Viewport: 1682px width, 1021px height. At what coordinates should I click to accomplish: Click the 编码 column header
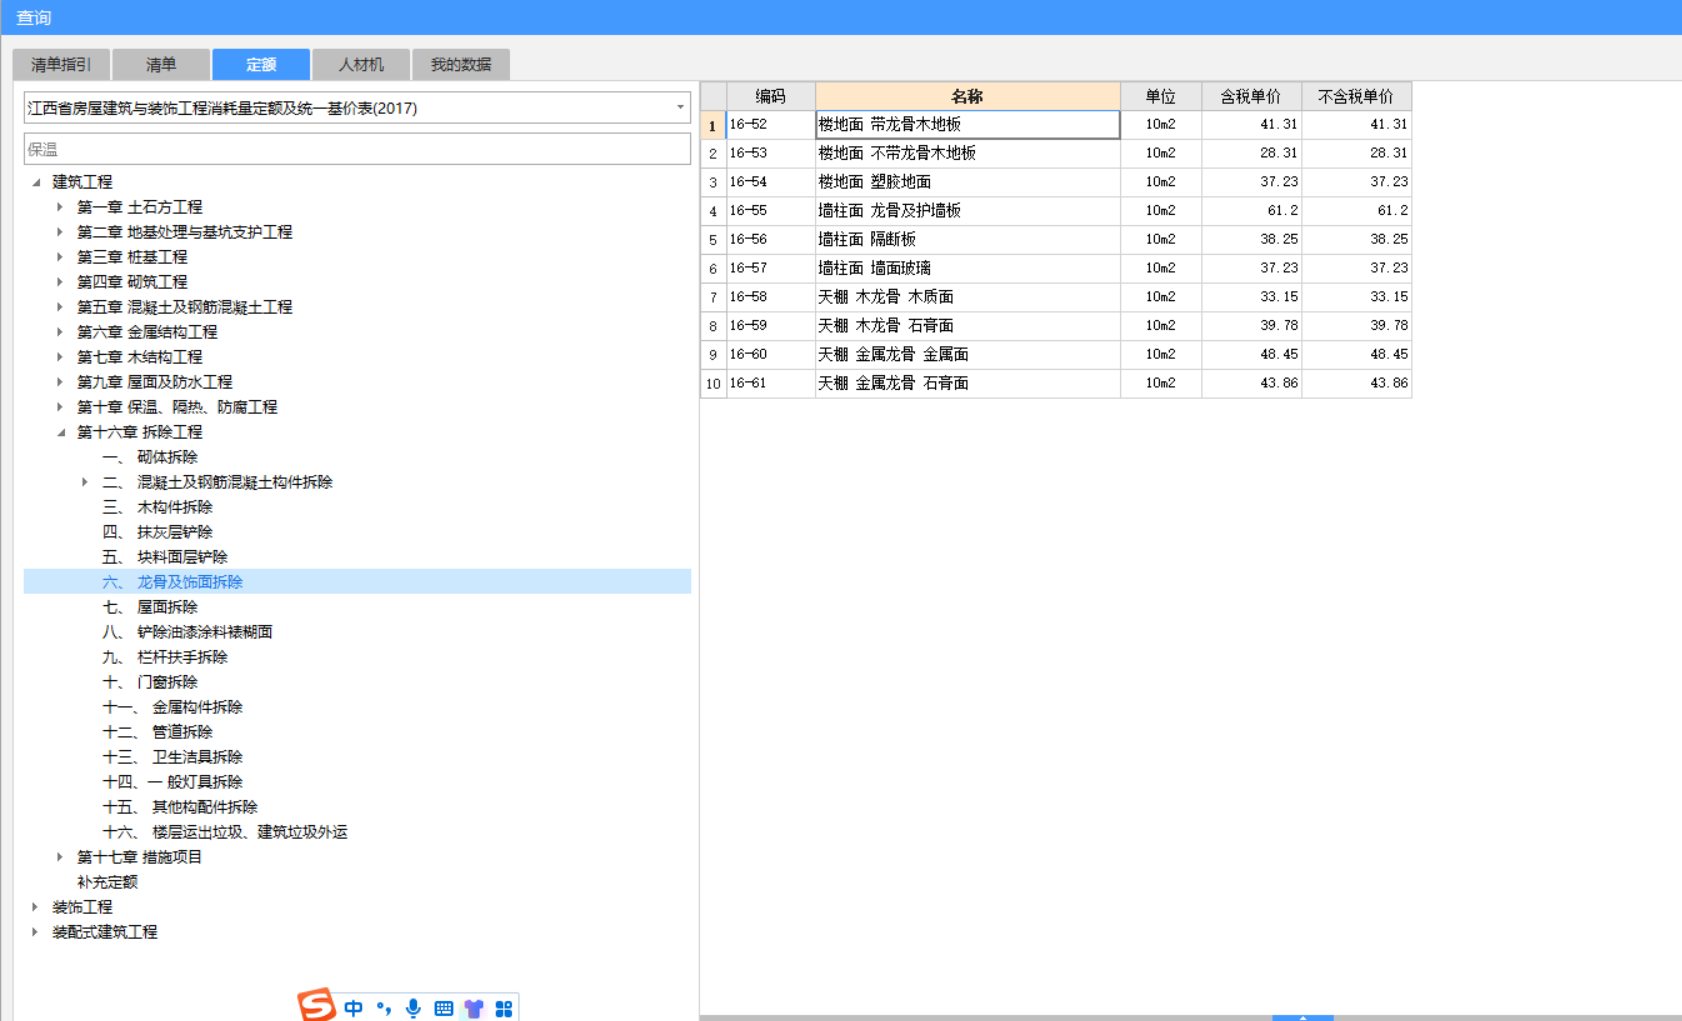click(x=770, y=96)
